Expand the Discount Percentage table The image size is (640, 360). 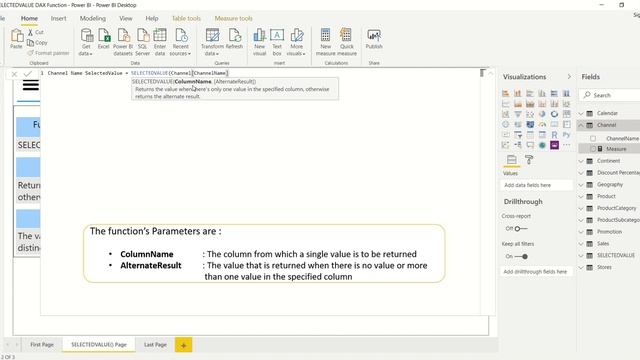[x=581, y=173]
